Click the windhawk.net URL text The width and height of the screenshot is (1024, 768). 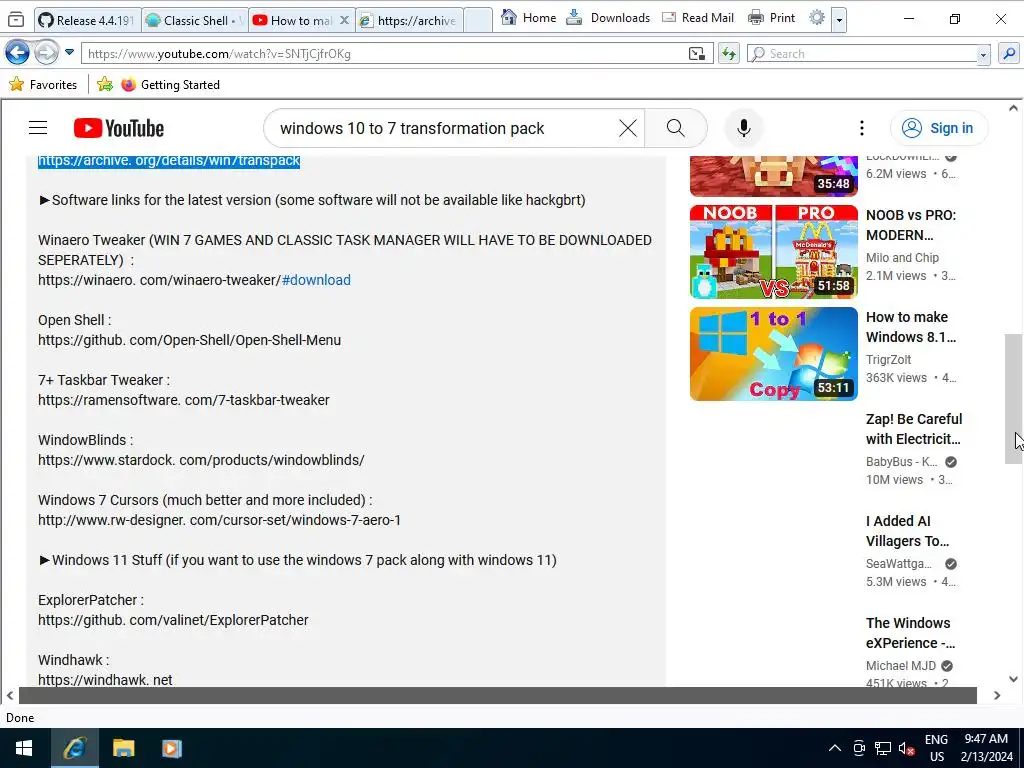pos(105,679)
